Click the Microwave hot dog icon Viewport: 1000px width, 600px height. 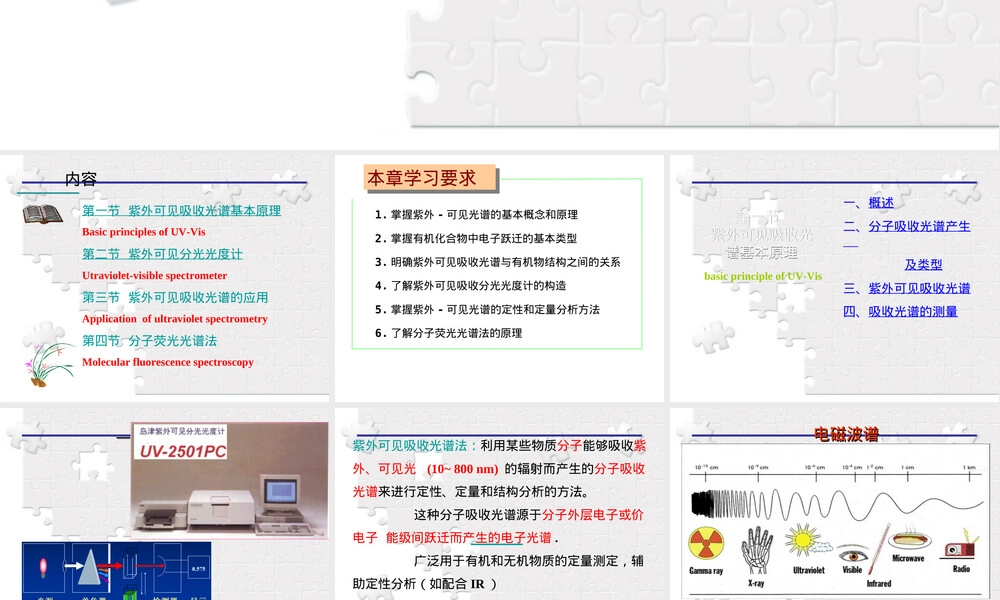click(909, 540)
